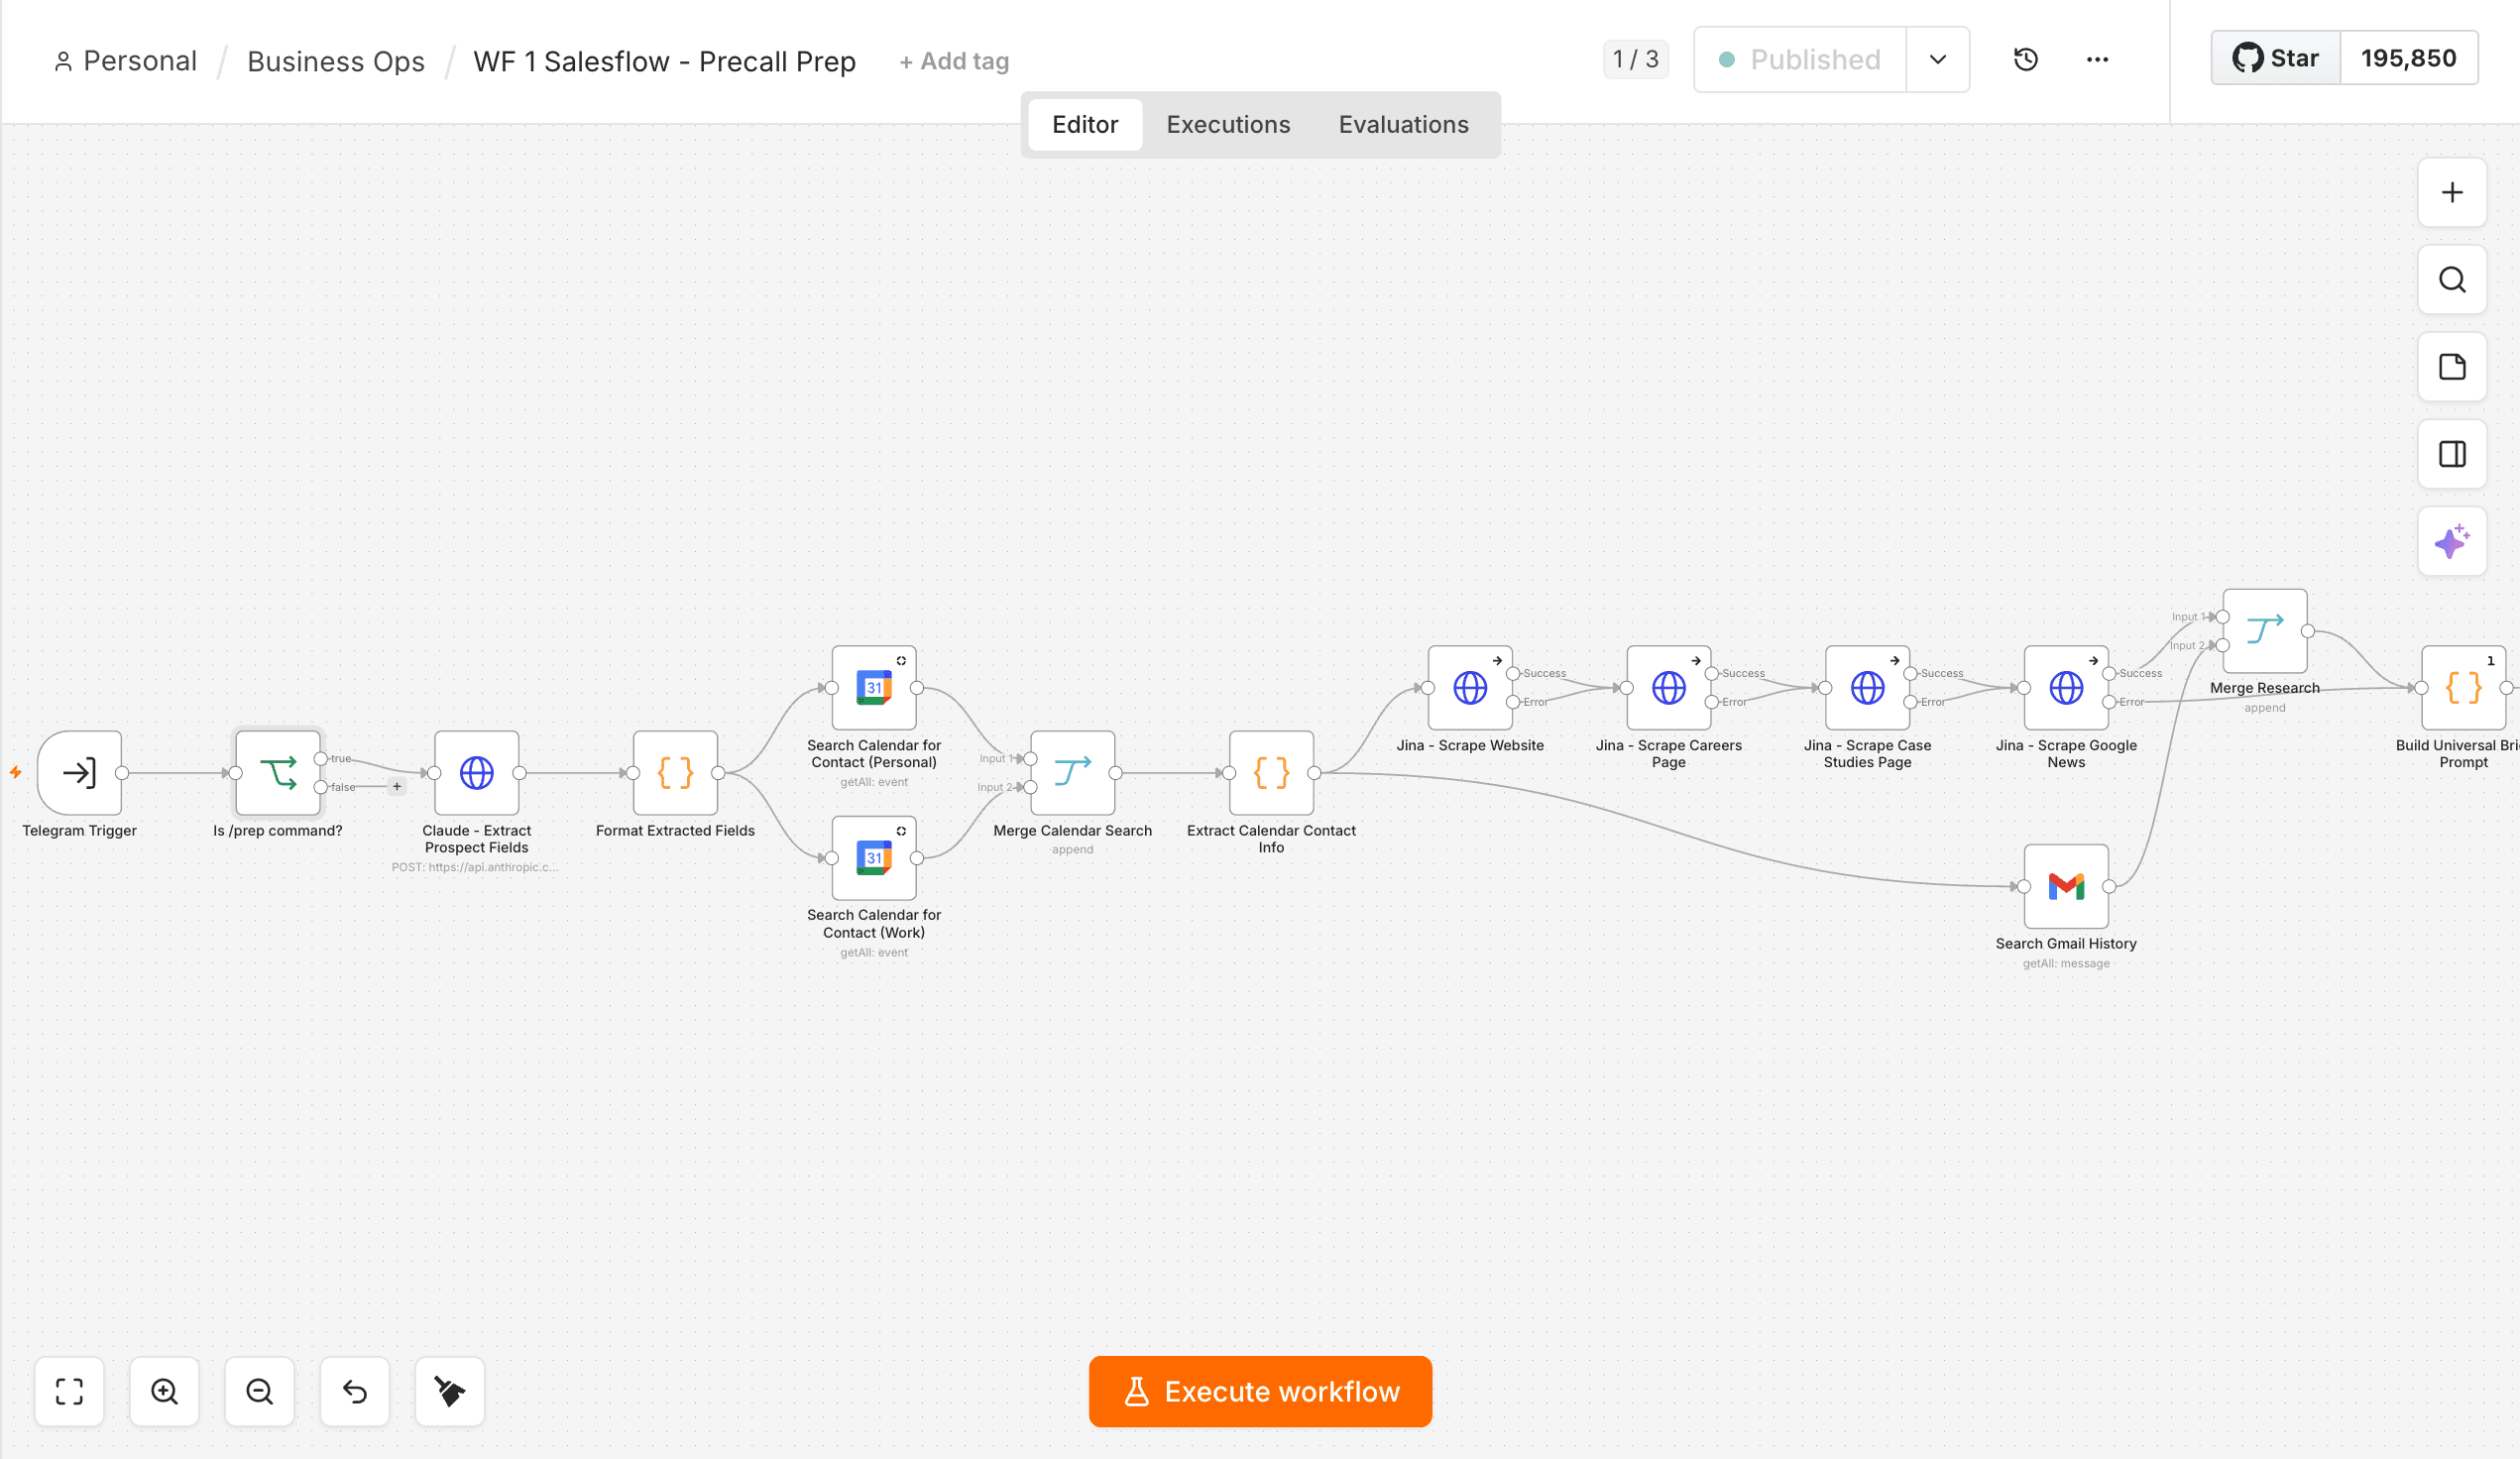This screenshot has width=2520, height=1459.
Task: Expand the Published dropdown arrow
Action: (x=1937, y=59)
